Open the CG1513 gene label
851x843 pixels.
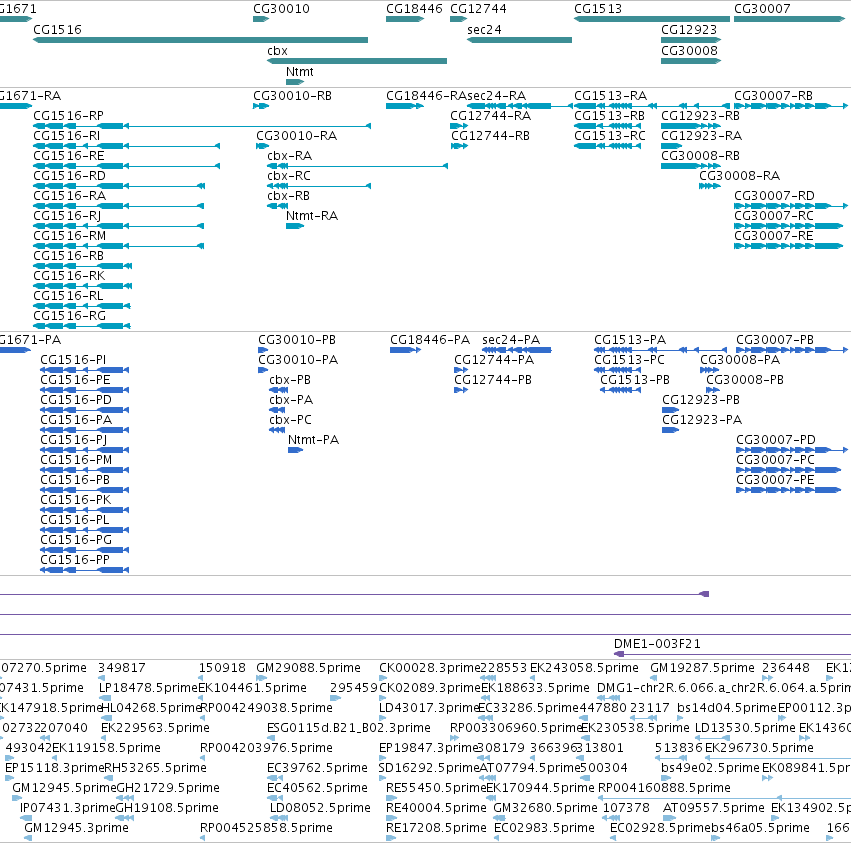point(598,9)
